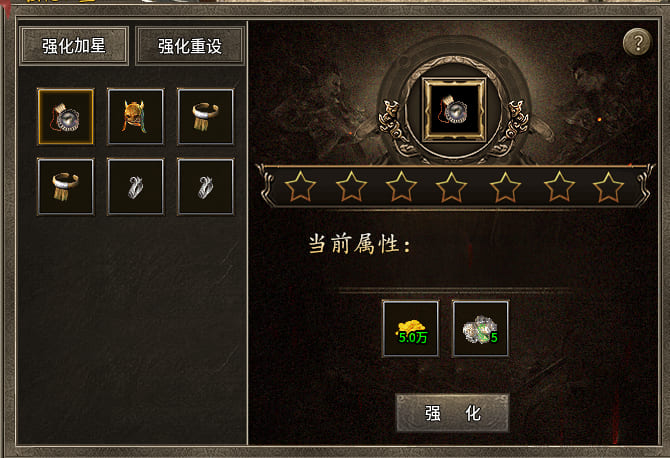Click the fifth enhancement star

tap(505, 187)
